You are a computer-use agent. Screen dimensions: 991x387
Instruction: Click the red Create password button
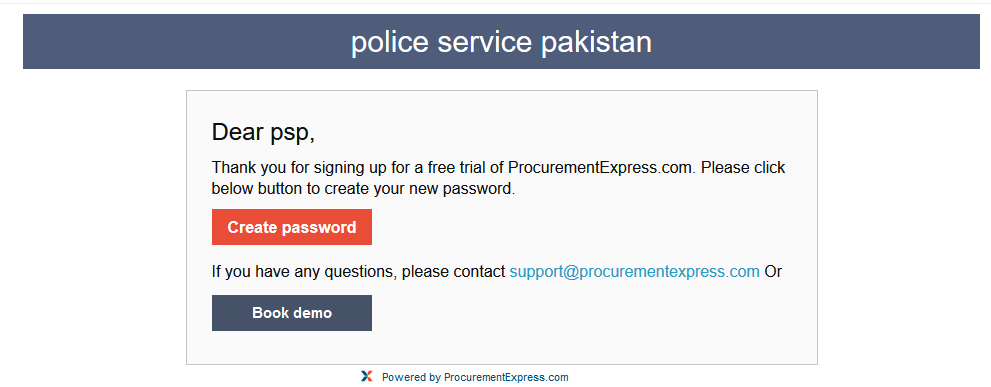[291, 227]
